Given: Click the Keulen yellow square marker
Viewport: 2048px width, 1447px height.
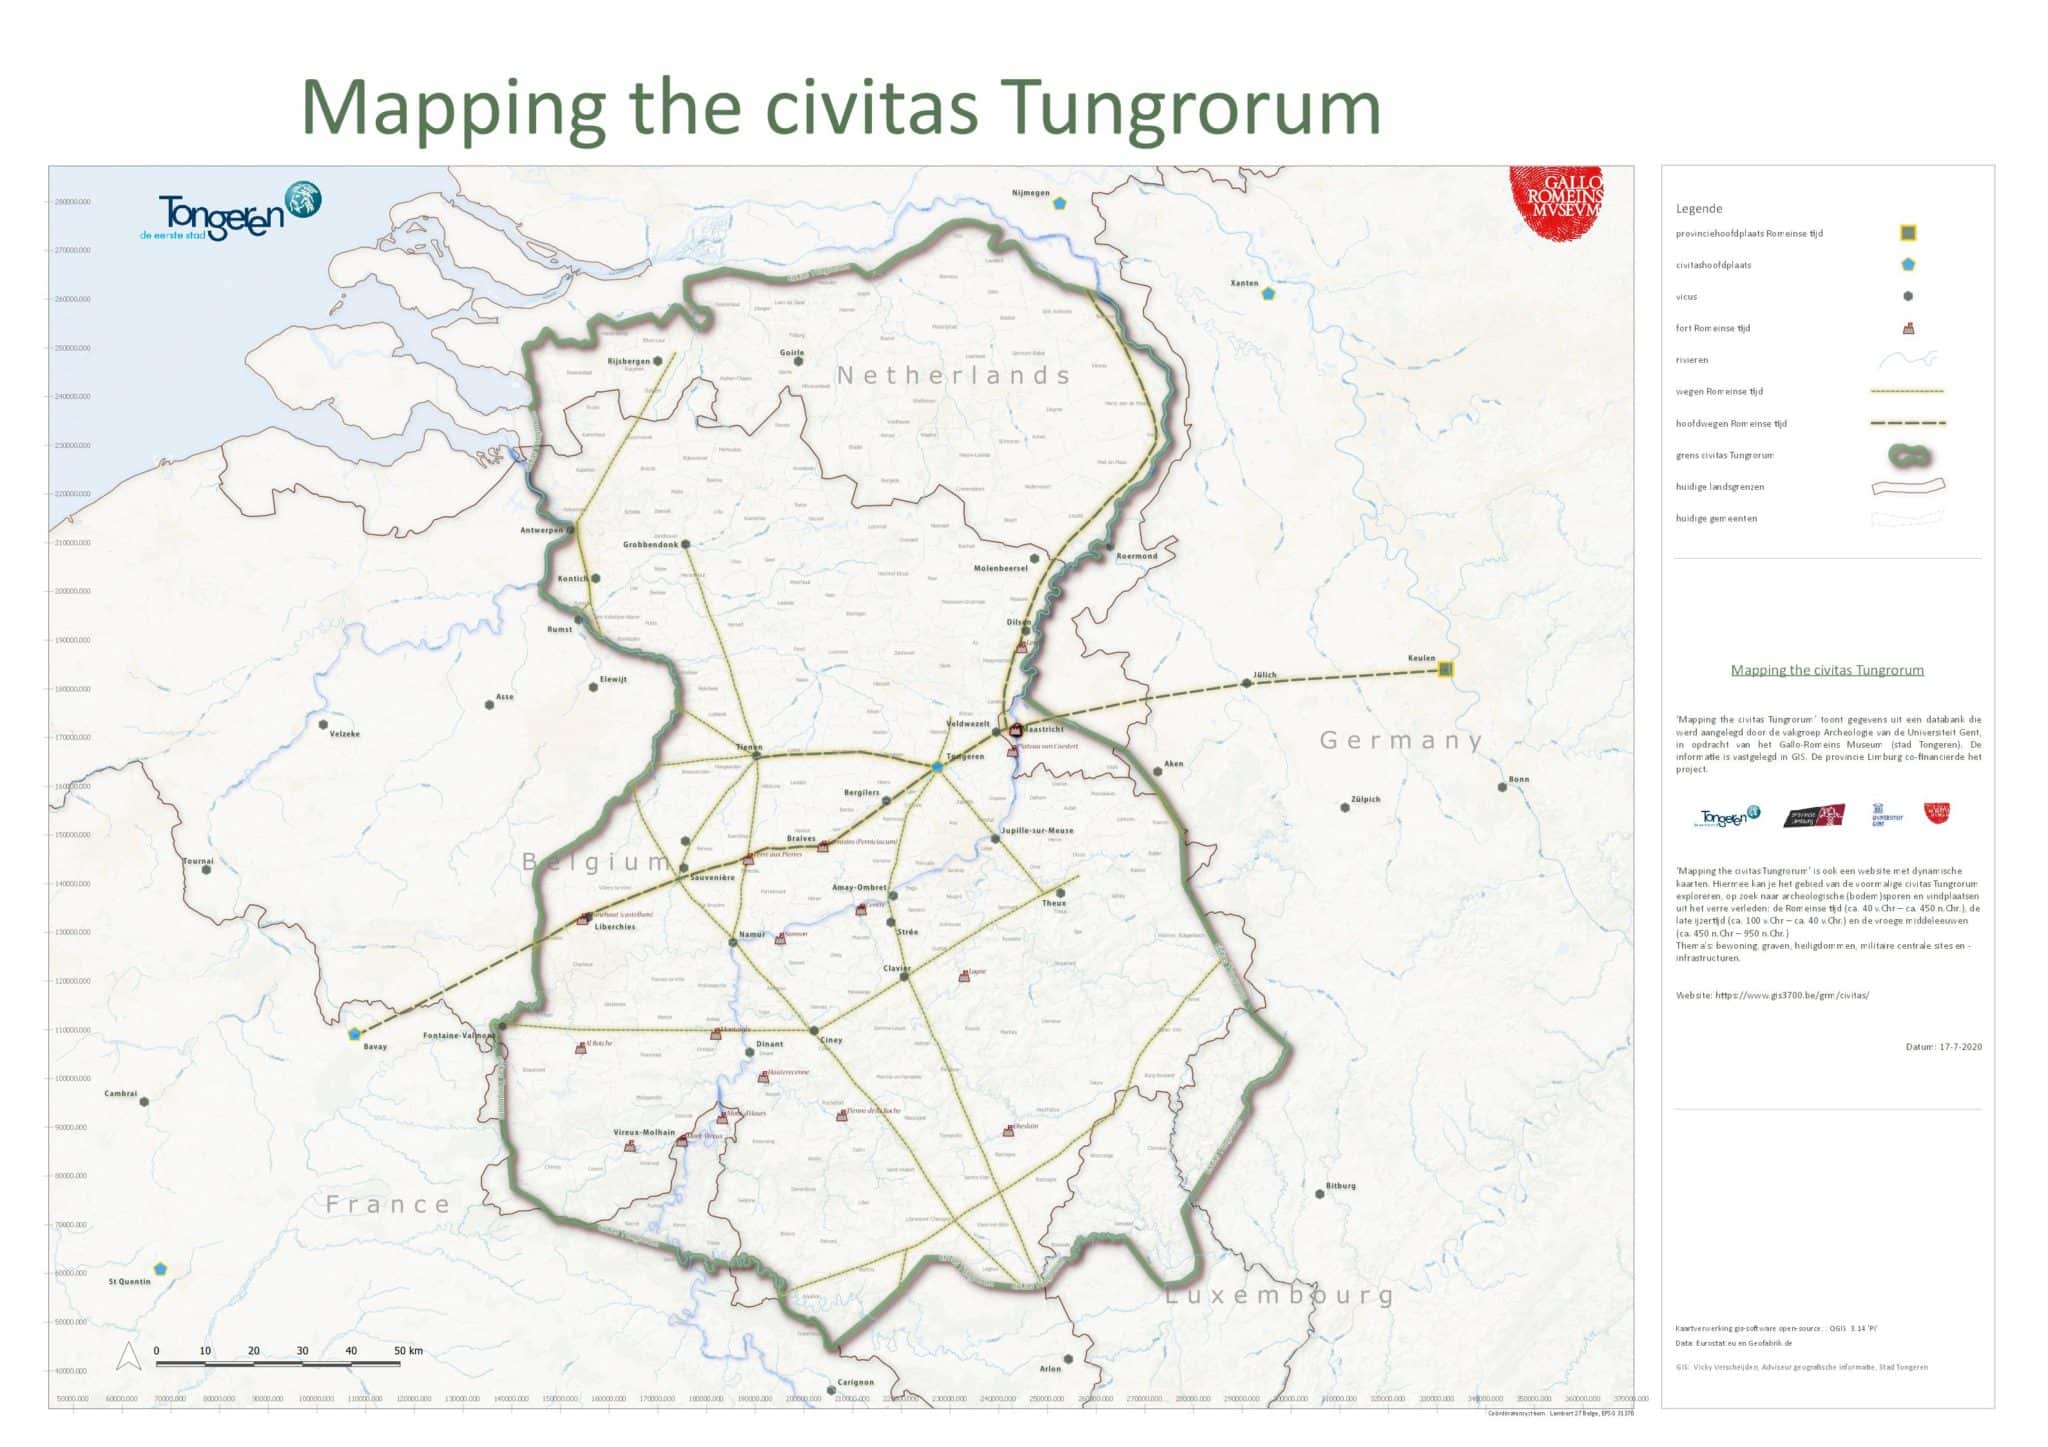Looking at the screenshot, I should (x=1444, y=669).
